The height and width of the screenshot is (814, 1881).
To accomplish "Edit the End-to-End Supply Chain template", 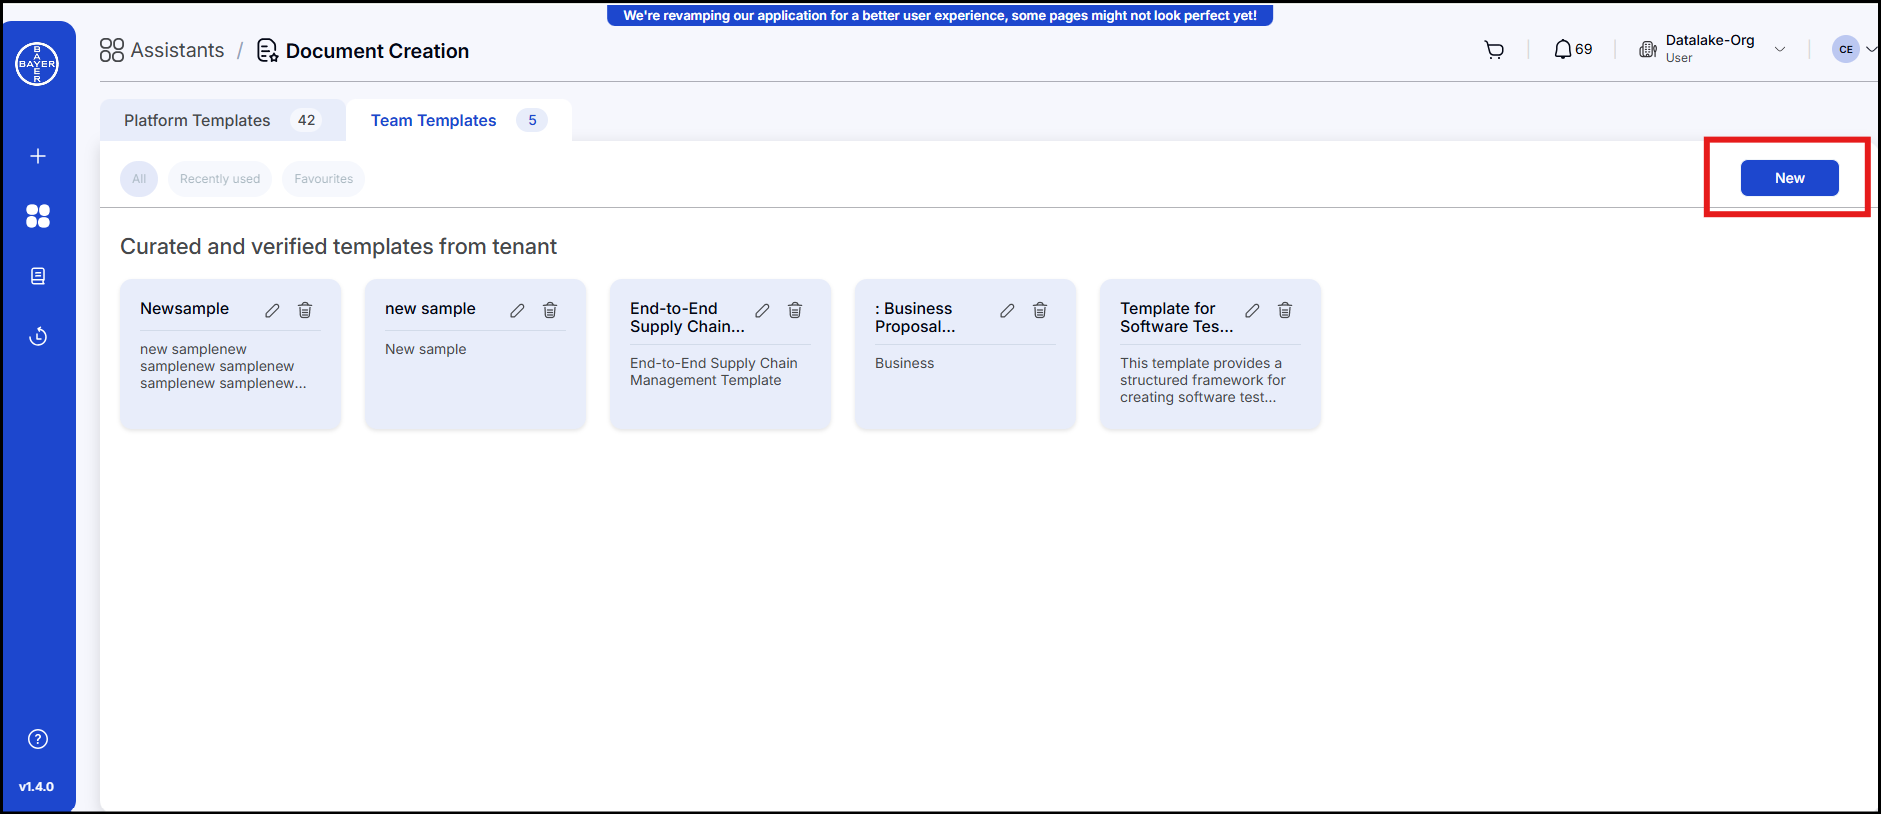I will 762,310.
